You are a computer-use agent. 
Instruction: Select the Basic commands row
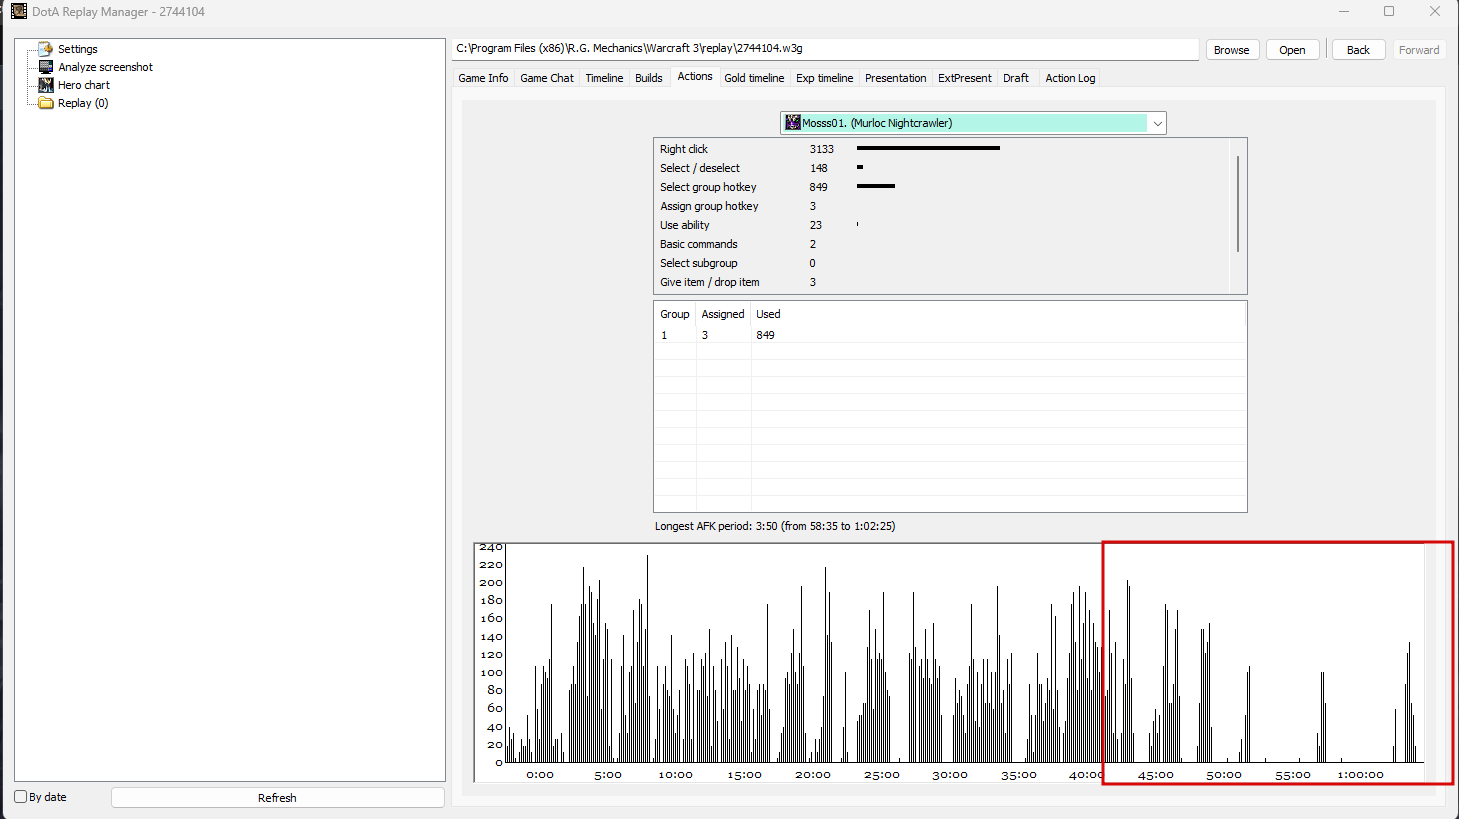(943, 244)
